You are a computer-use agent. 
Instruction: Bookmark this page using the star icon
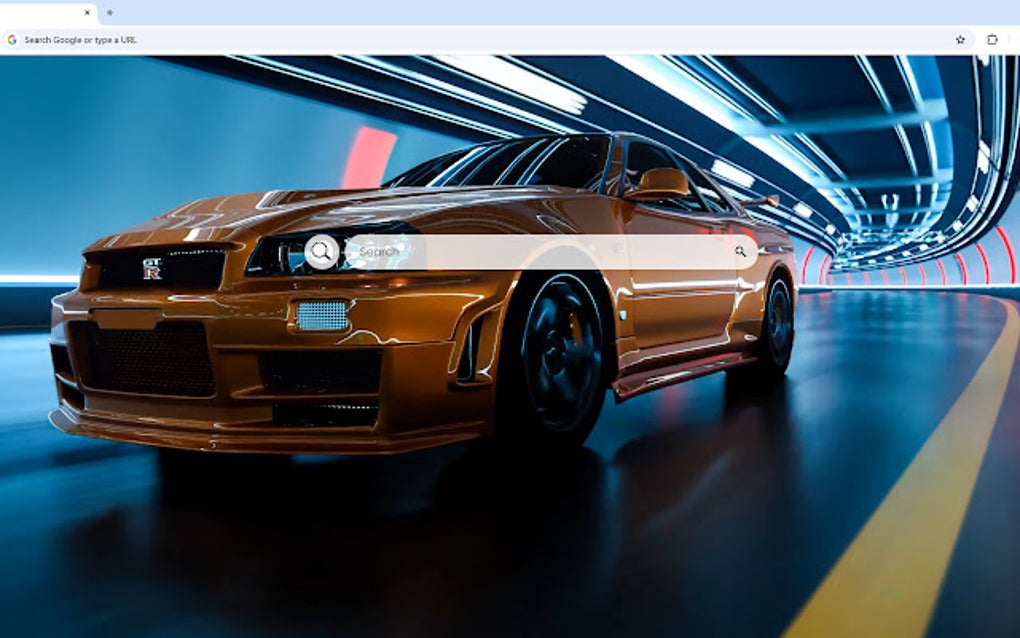[x=959, y=40]
